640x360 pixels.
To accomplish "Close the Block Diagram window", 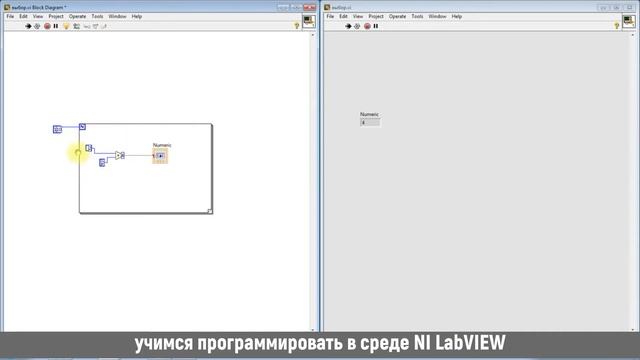I will tap(310, 7).
